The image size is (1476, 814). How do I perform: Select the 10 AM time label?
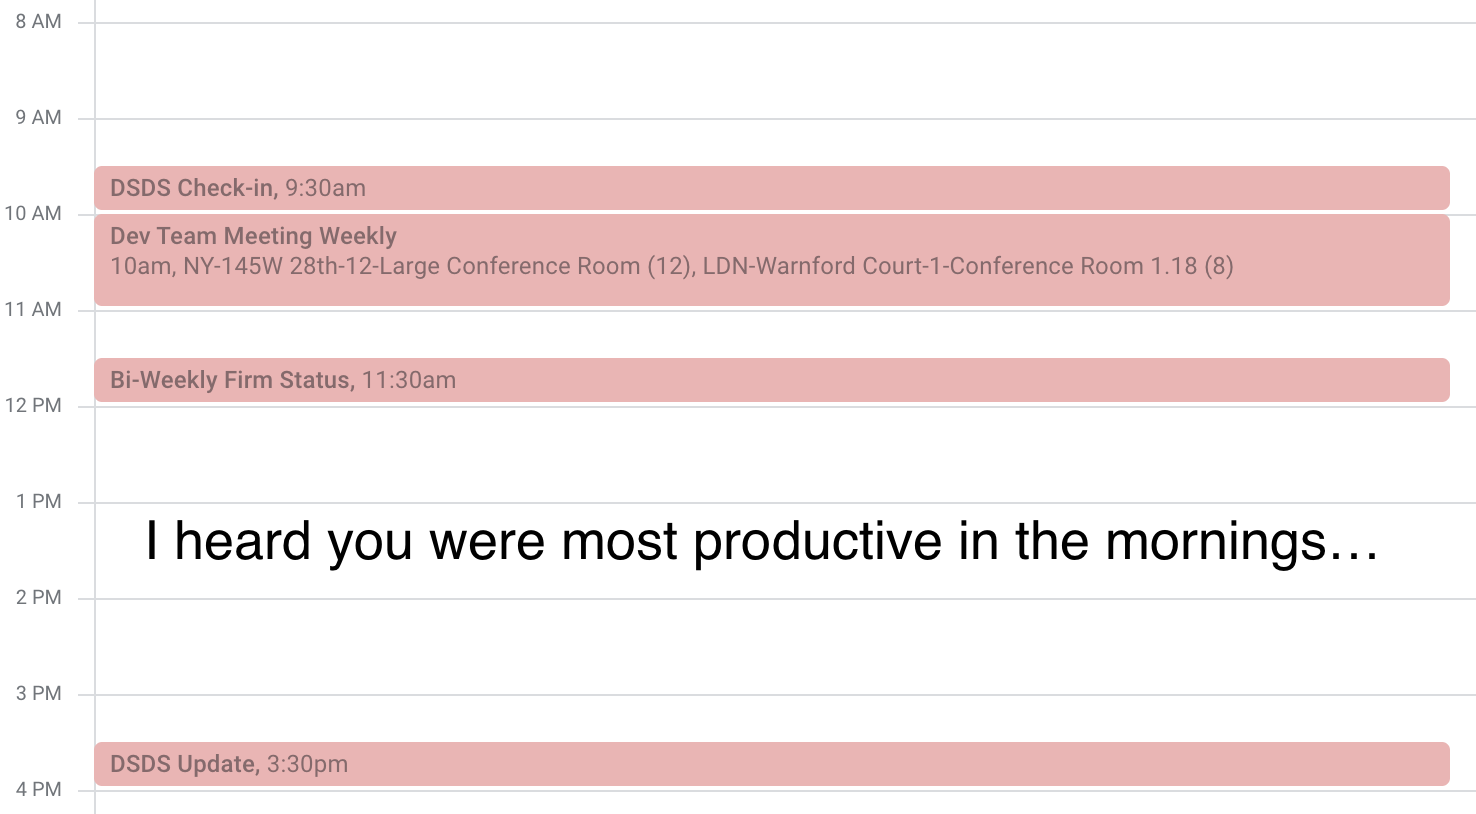[x=33, y=213]
